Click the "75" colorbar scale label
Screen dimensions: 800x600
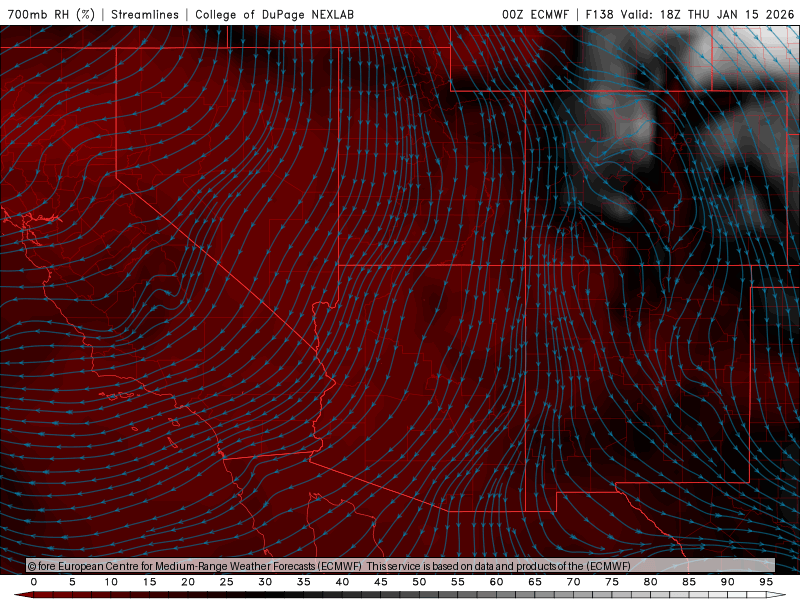(612, 582)
